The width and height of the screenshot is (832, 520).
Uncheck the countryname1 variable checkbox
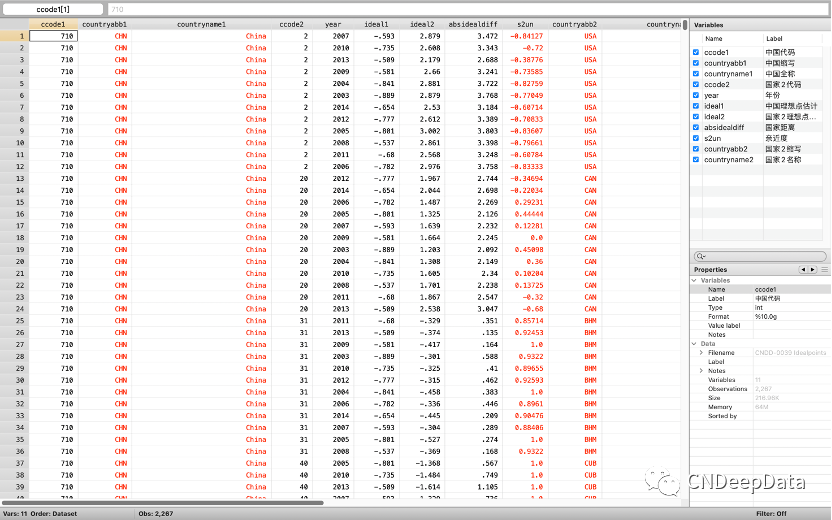point(696,74)
